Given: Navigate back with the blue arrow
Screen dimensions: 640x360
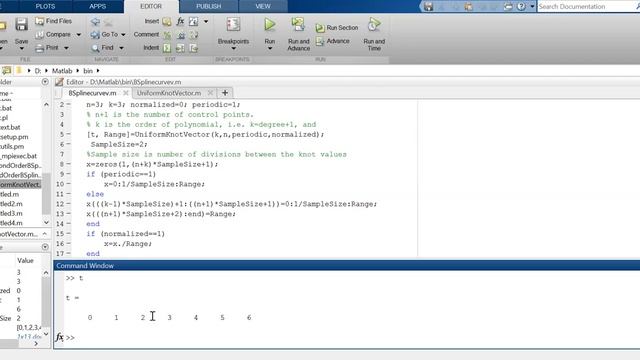Looking at the screenshot, I should pos(95,21).
